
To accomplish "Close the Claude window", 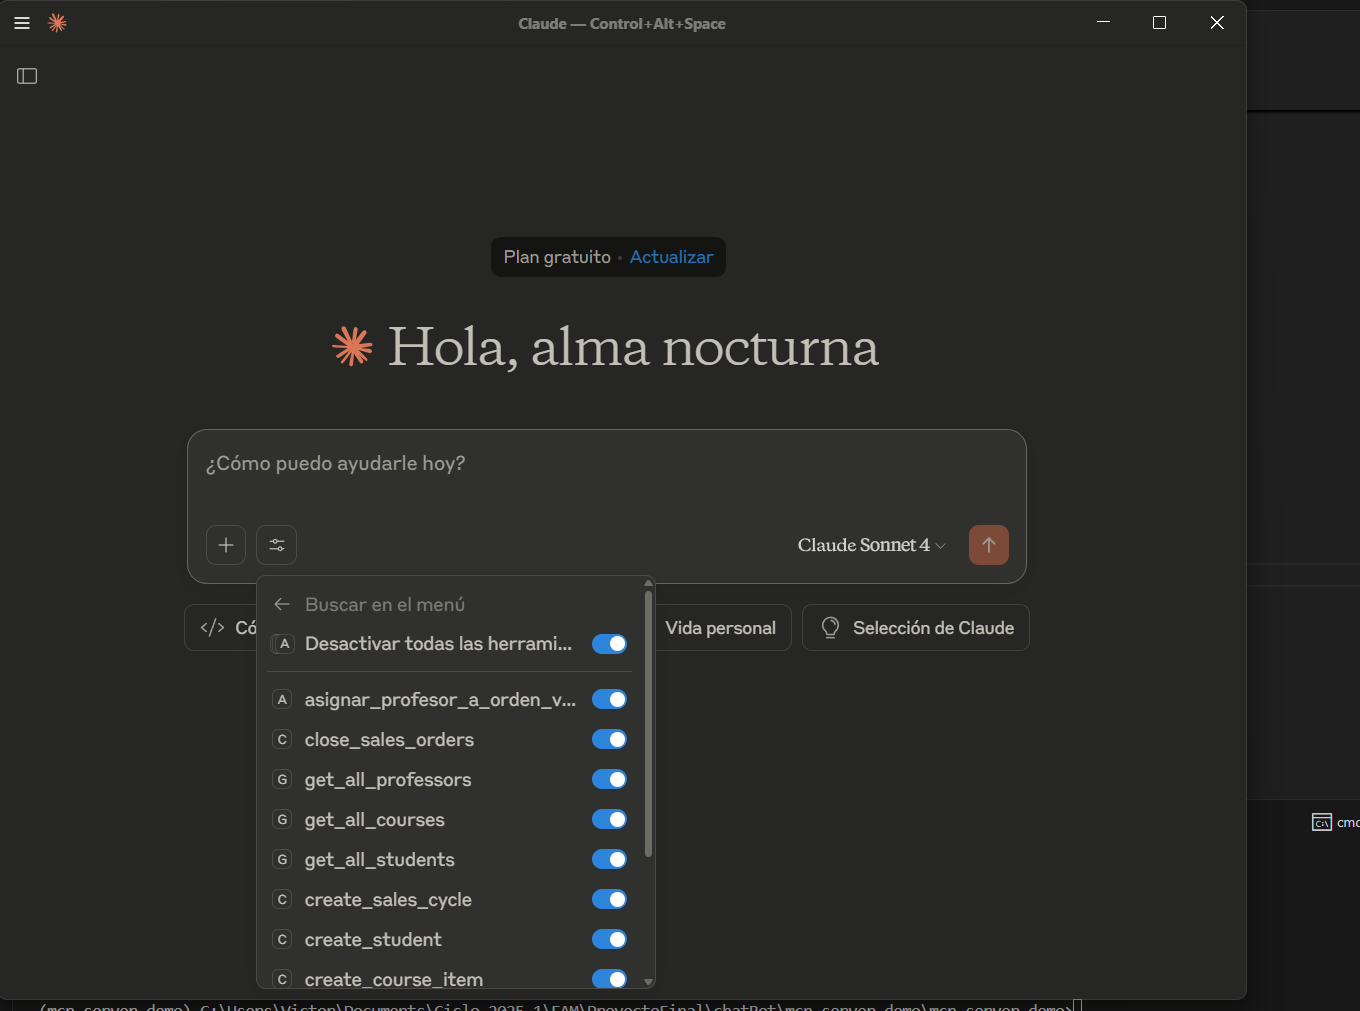I will [1217, 23].
